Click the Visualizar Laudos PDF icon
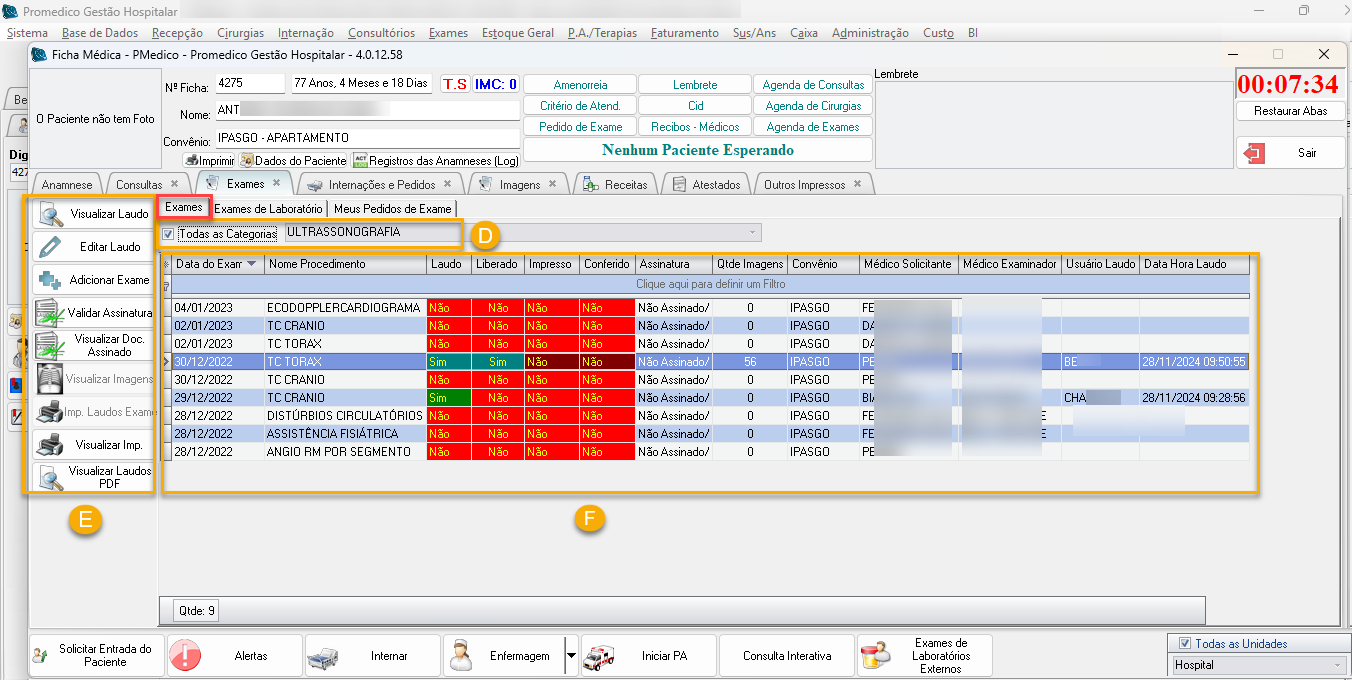 pyautogui.click(x=49, y=478)
